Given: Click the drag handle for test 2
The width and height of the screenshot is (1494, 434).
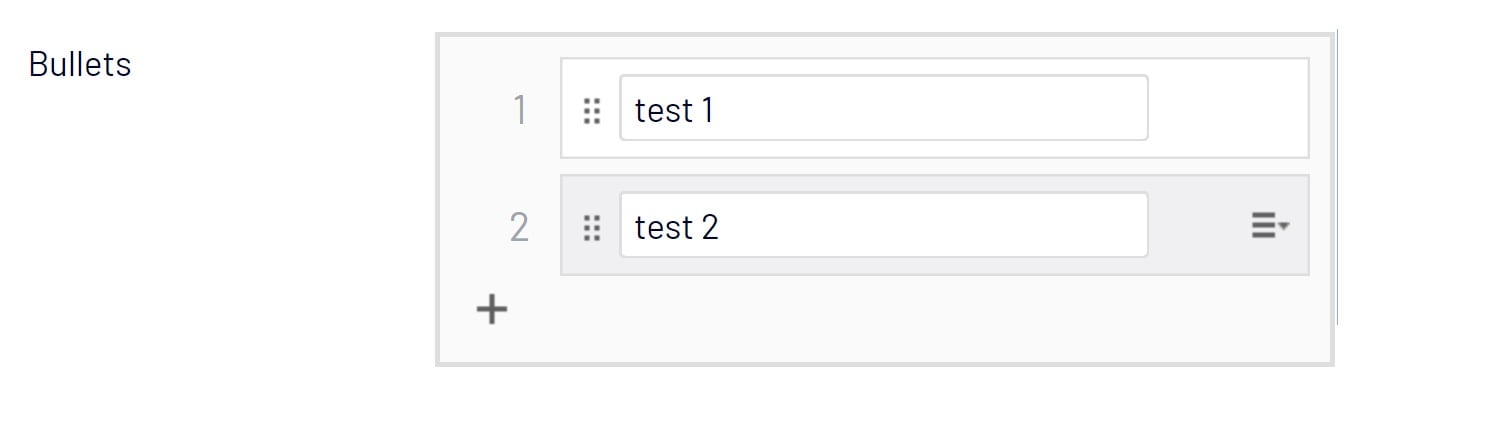Looking at the screenshot, I should (x=592, y=228).
